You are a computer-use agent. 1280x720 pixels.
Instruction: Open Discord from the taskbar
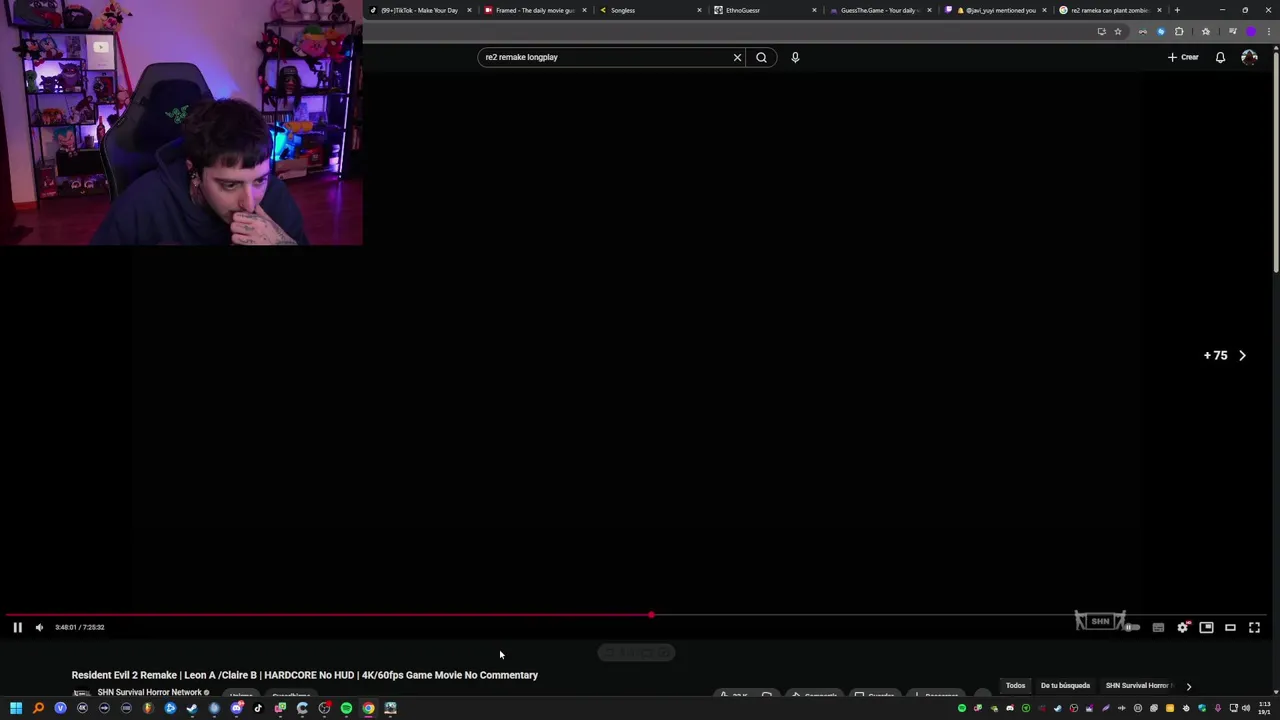[237, 708]
